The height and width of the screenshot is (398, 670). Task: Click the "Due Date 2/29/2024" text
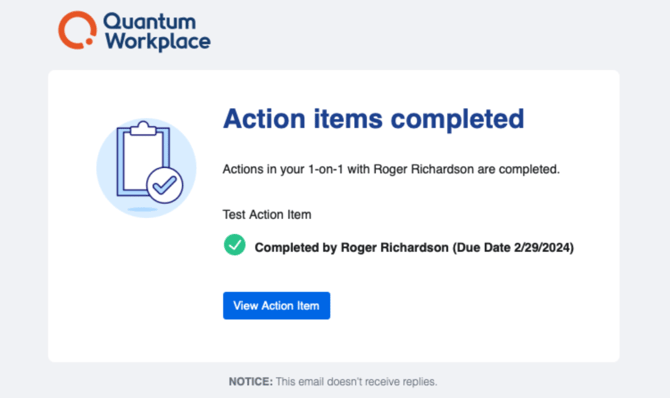514,248
